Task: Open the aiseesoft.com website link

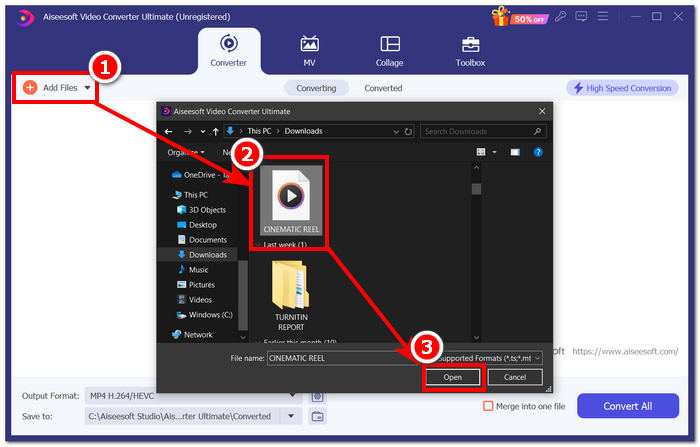Action: pyautogui.click(x=625, y=352)
